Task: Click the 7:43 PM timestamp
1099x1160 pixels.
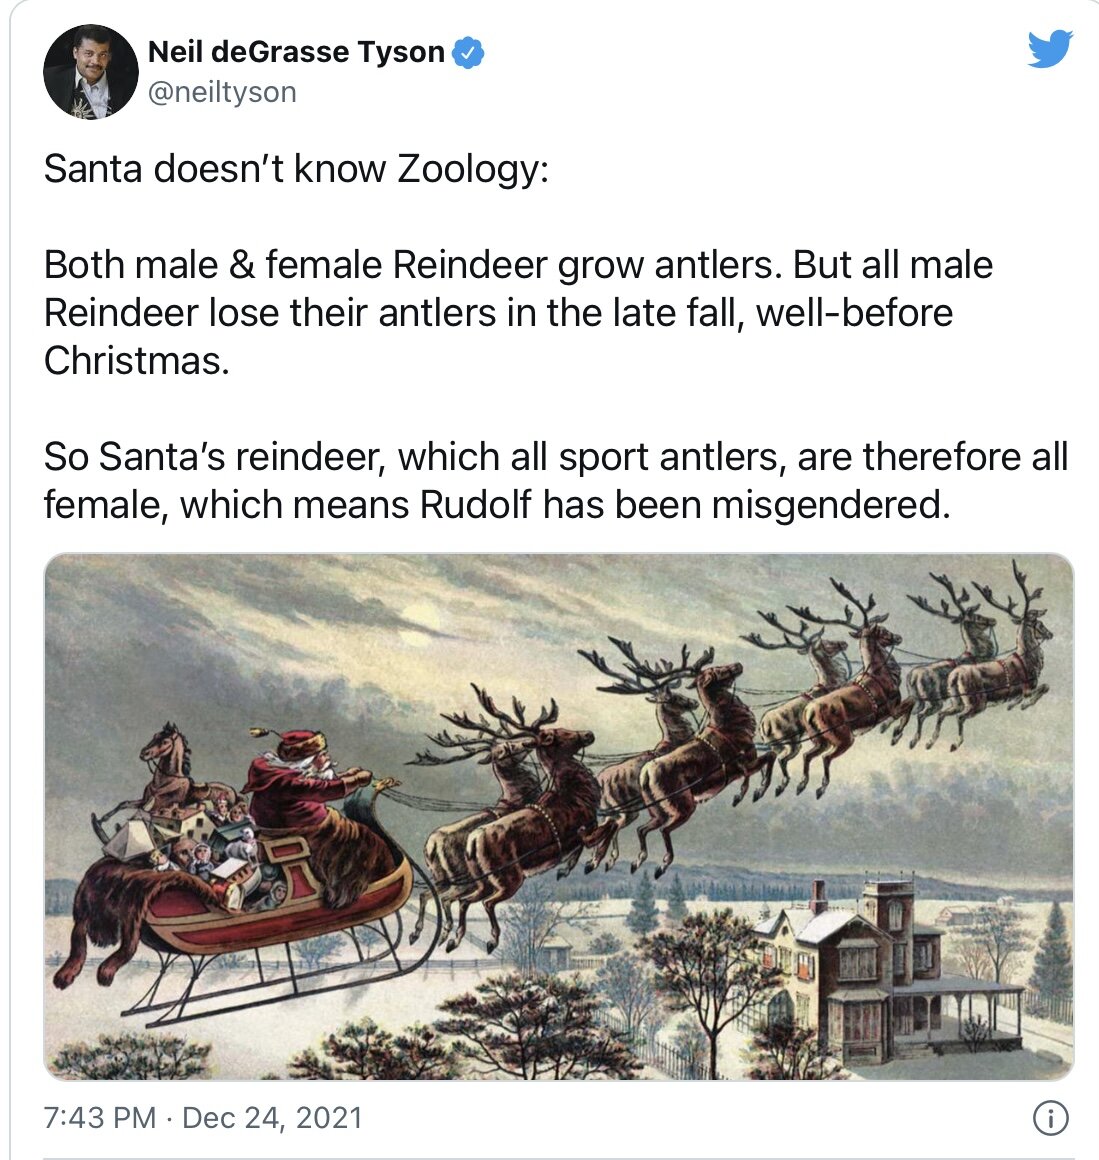Action: (100, 1117)
